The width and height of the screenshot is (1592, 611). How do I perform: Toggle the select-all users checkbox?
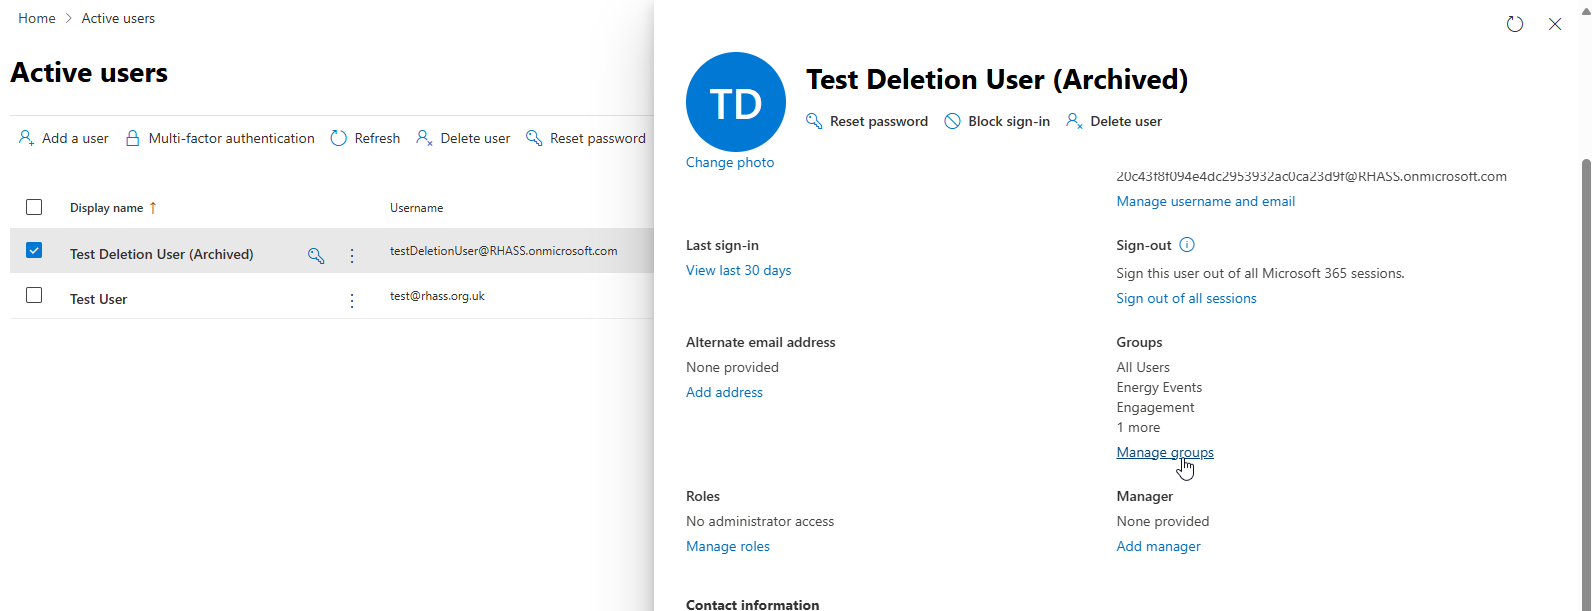(34, 207)
